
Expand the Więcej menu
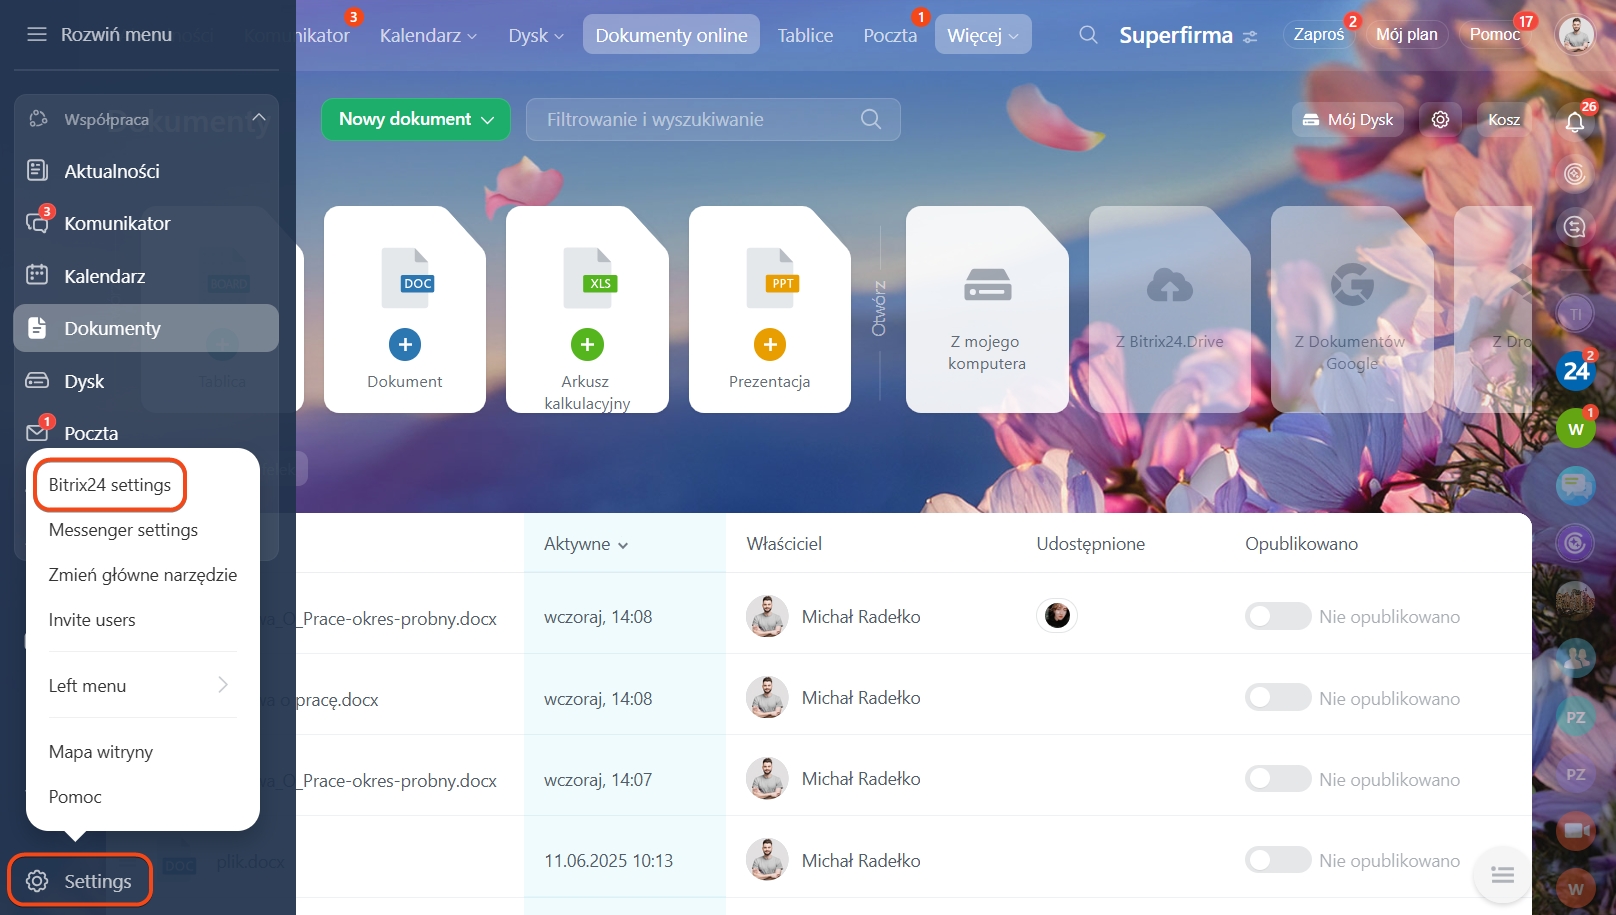click(983, 35)
